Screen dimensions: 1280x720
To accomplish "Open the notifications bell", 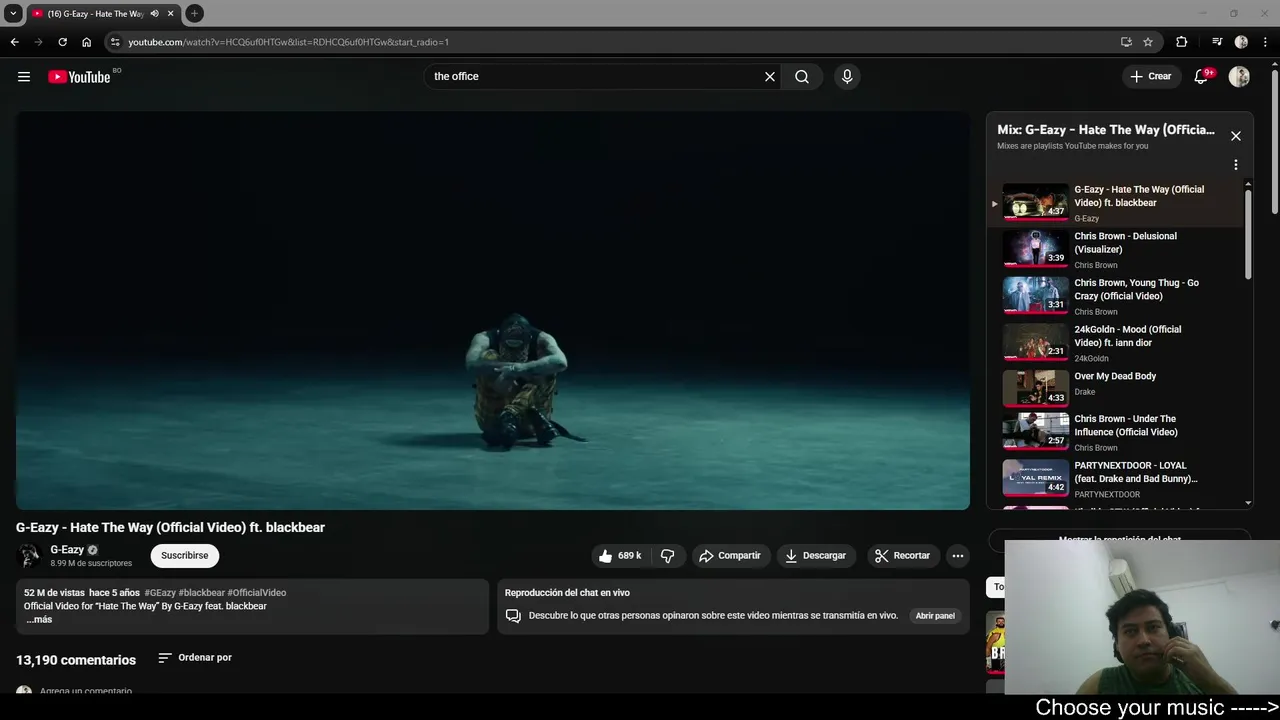I will 1202,76.
